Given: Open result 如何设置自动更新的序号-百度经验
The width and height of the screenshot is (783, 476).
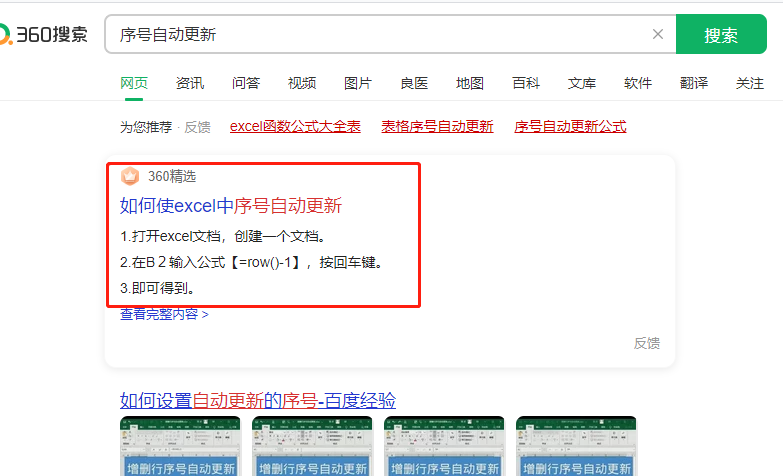Looking at the screenshot, I should point(258,401).
